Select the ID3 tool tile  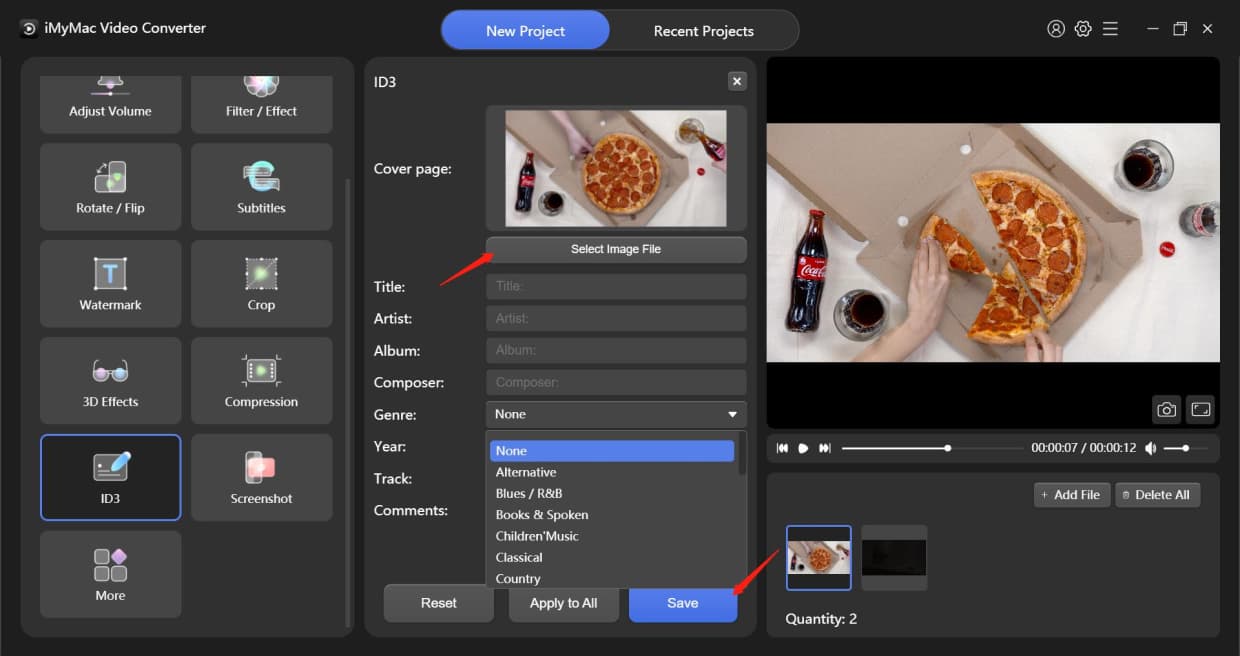(x=110, y=477)
